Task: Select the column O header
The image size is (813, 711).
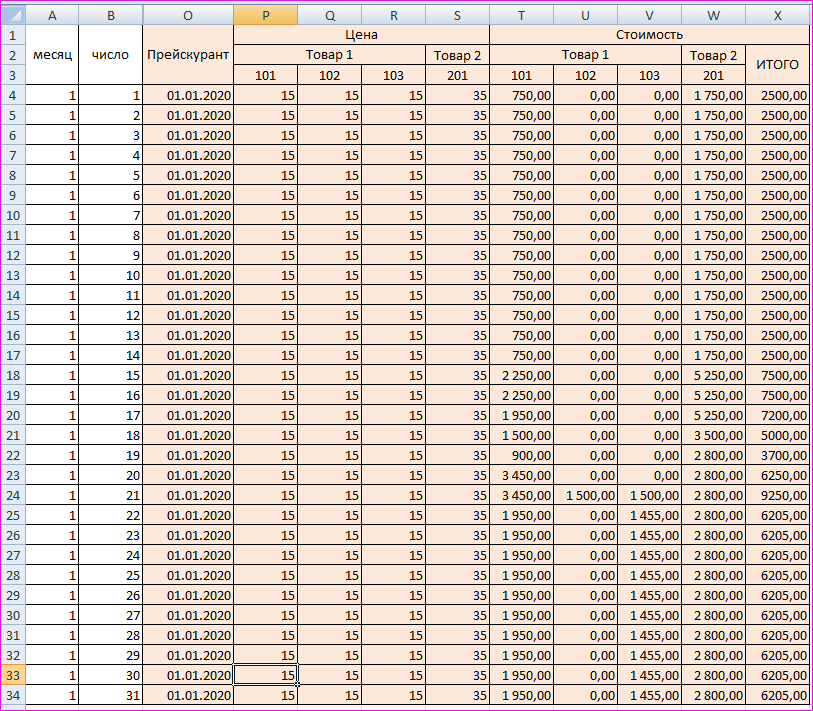Action: (188, 15)
